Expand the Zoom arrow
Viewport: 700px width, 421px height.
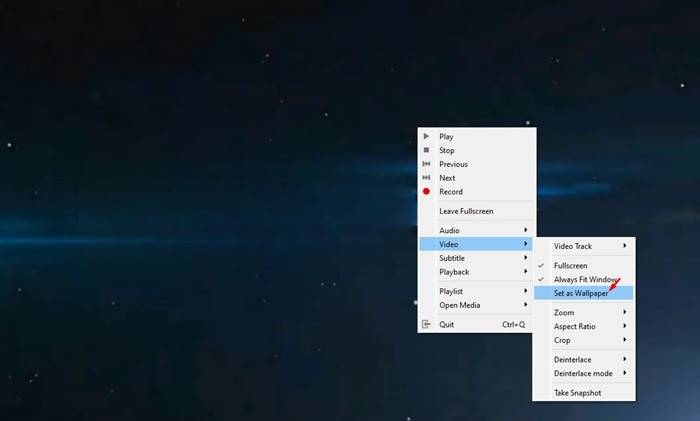click(625, 312)
